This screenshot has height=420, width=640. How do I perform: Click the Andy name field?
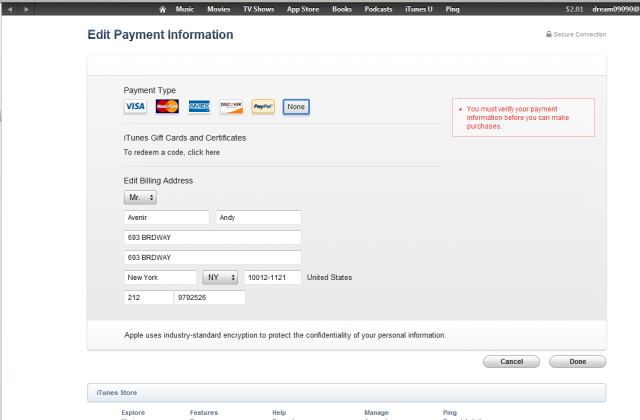coord(258,218)
